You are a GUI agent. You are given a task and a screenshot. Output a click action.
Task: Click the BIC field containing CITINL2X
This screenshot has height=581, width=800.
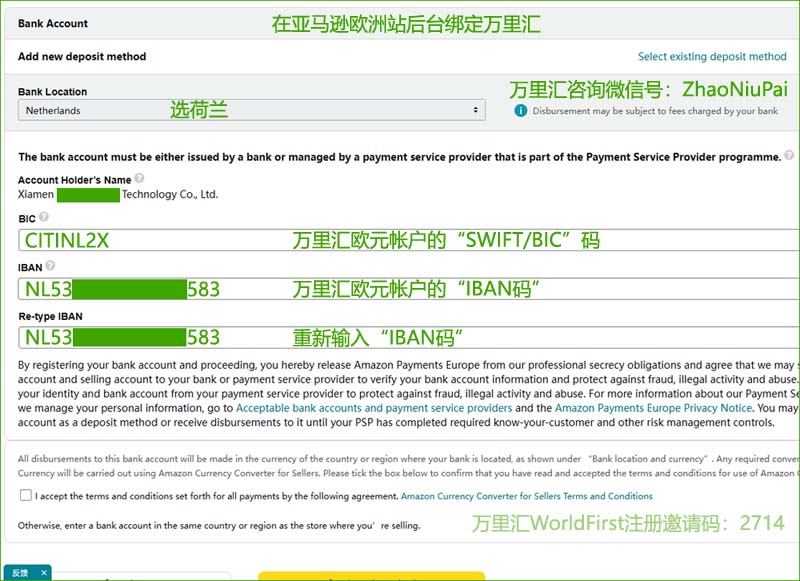[120, 239]
